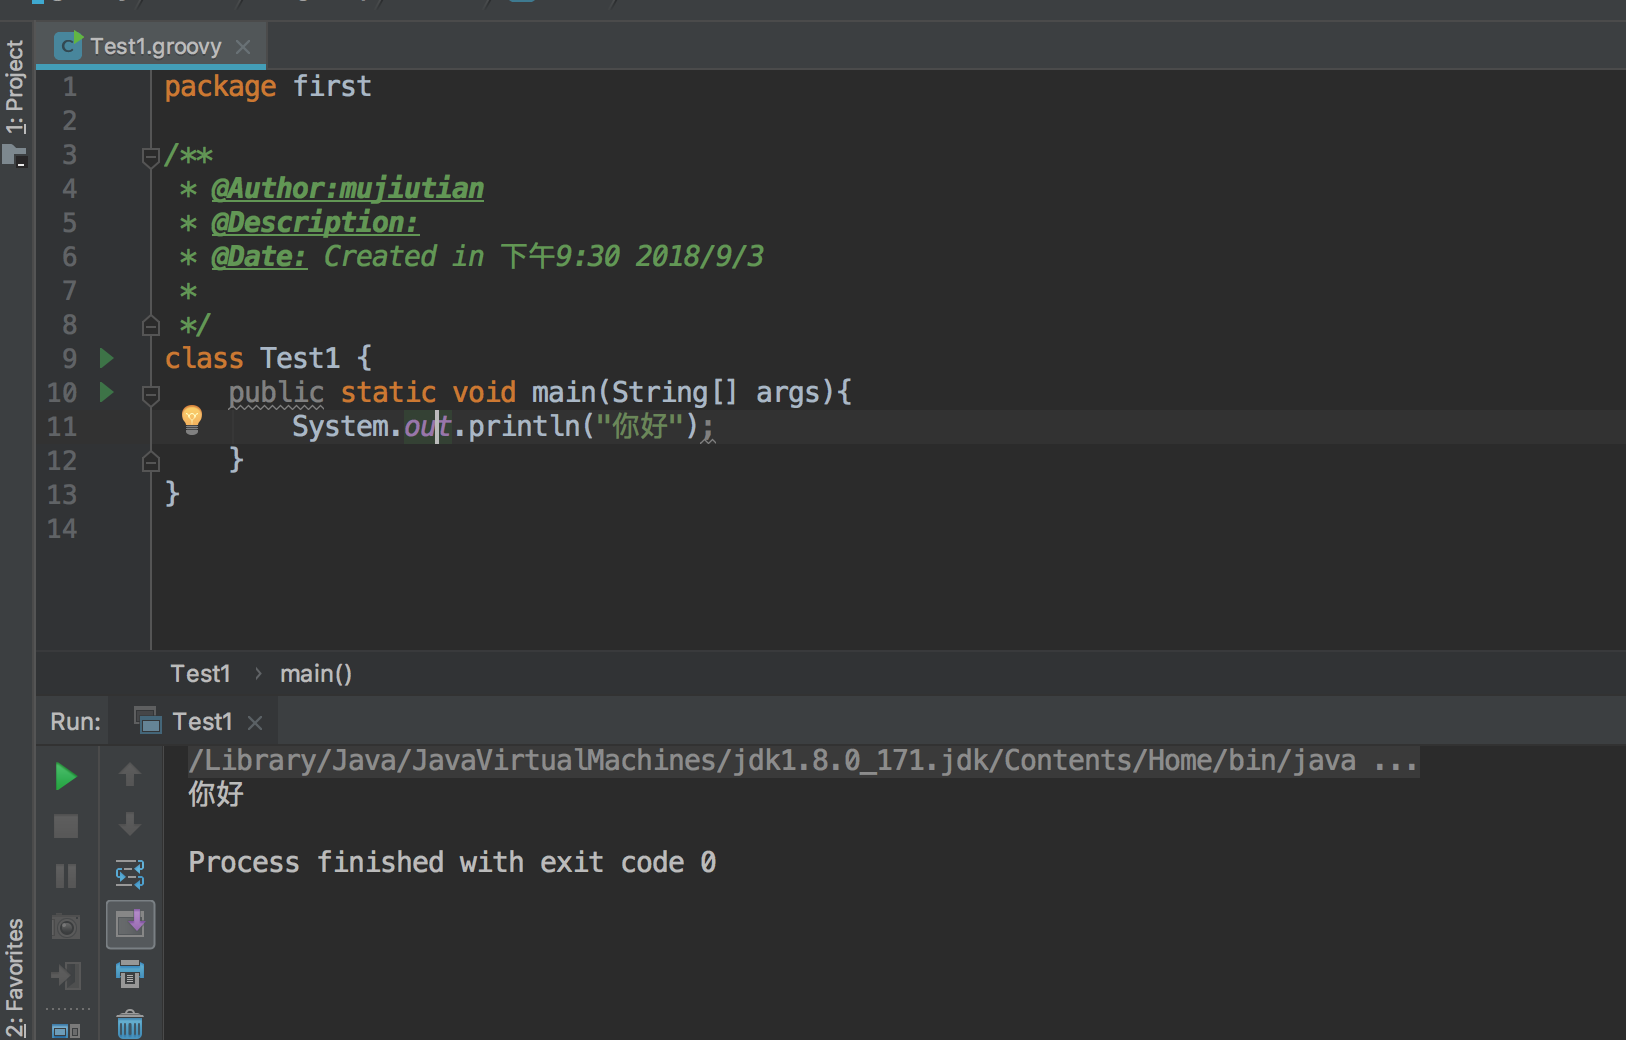
Task: Click the Clear All trash icon
Action: pyautogui.click(x=130, y=1025)
